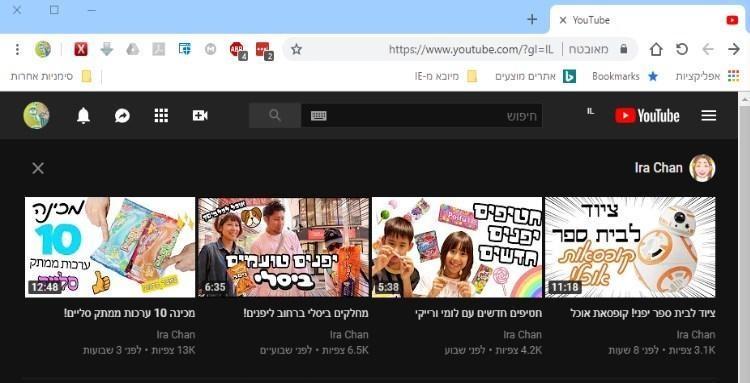Open the notifications bell

tap(83, 115)
